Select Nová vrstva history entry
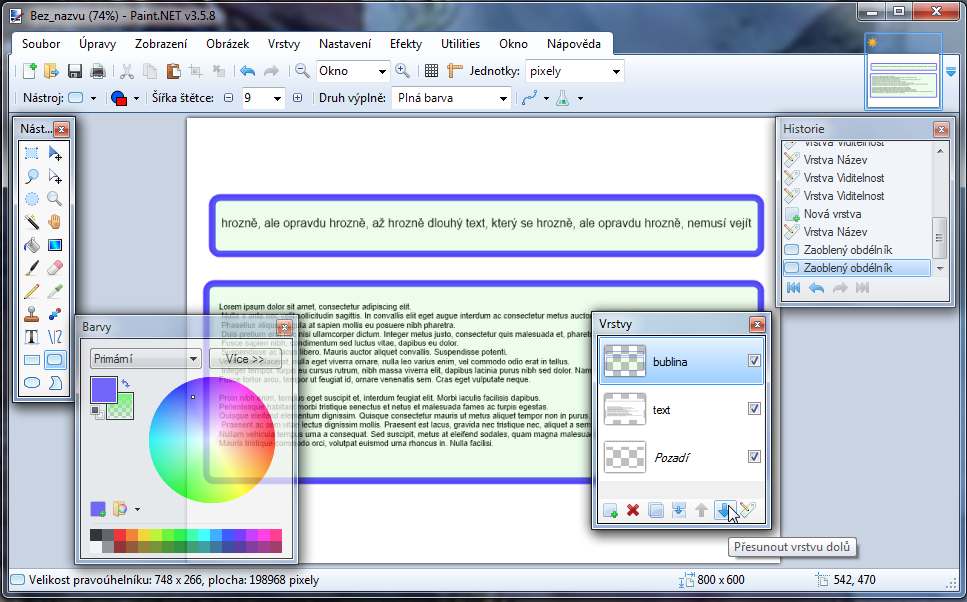Image resolution: width=967 pixels, height=602 pixels. click(x=832, y=214)
